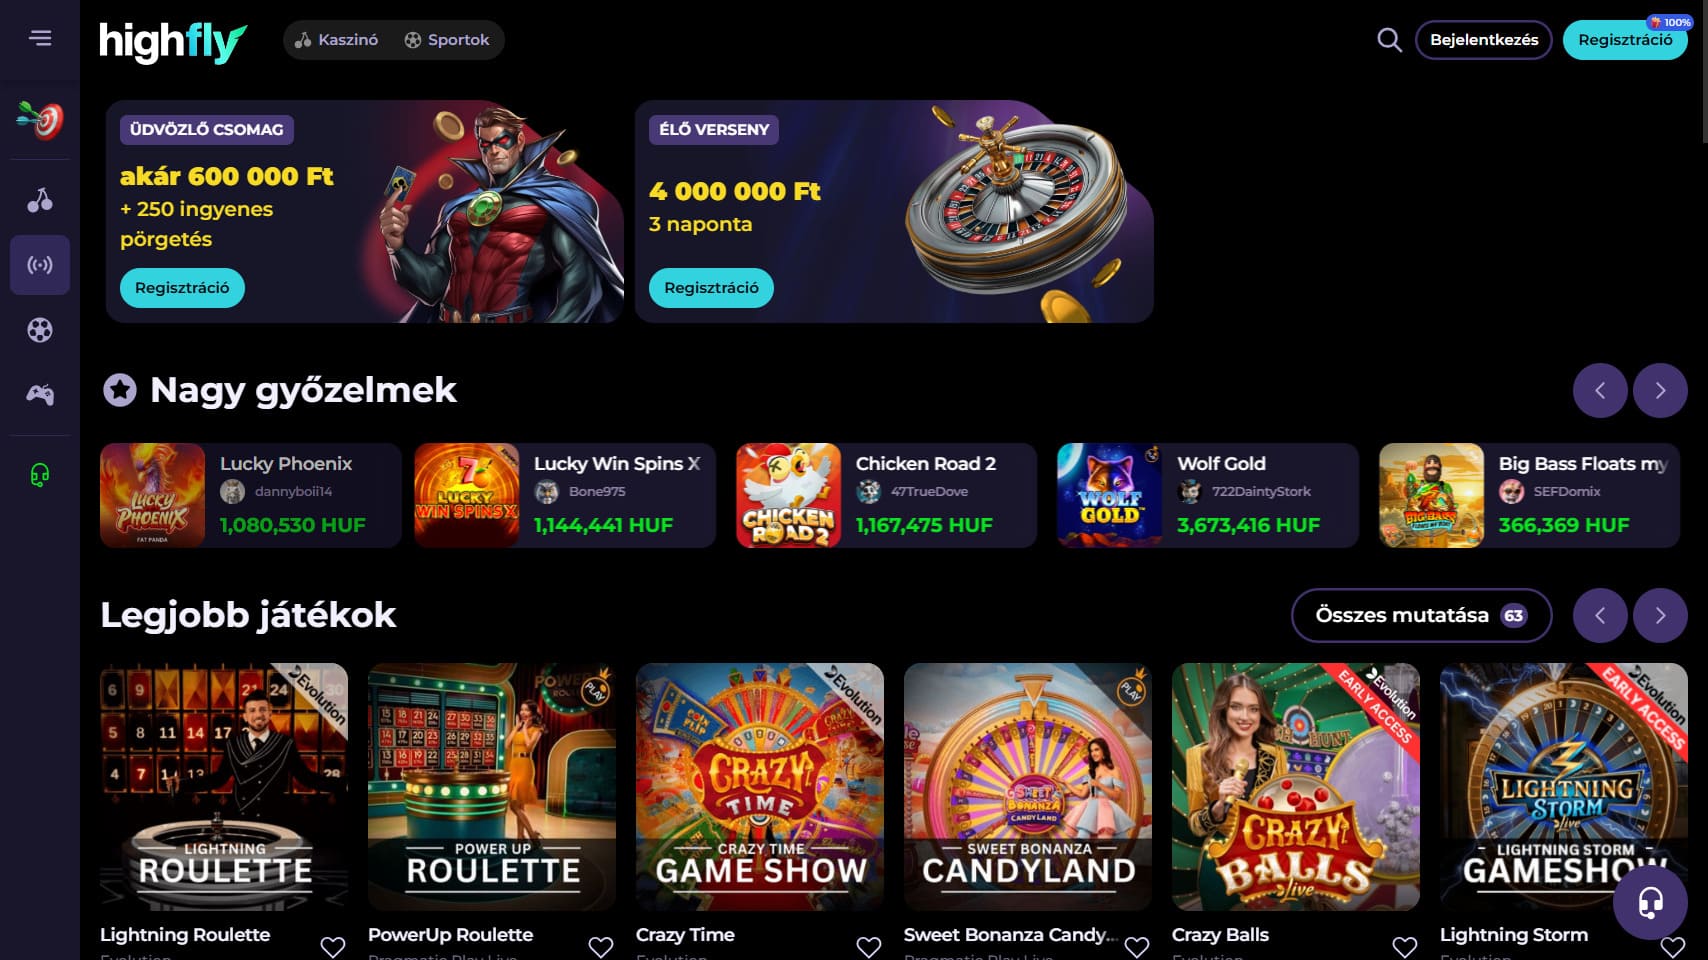Image resolution: width=1708 pixels, height=960 pixels.
Task: Click the Bejelentkezés login button
Action: pyautogui.click(x=1484, y=40)
